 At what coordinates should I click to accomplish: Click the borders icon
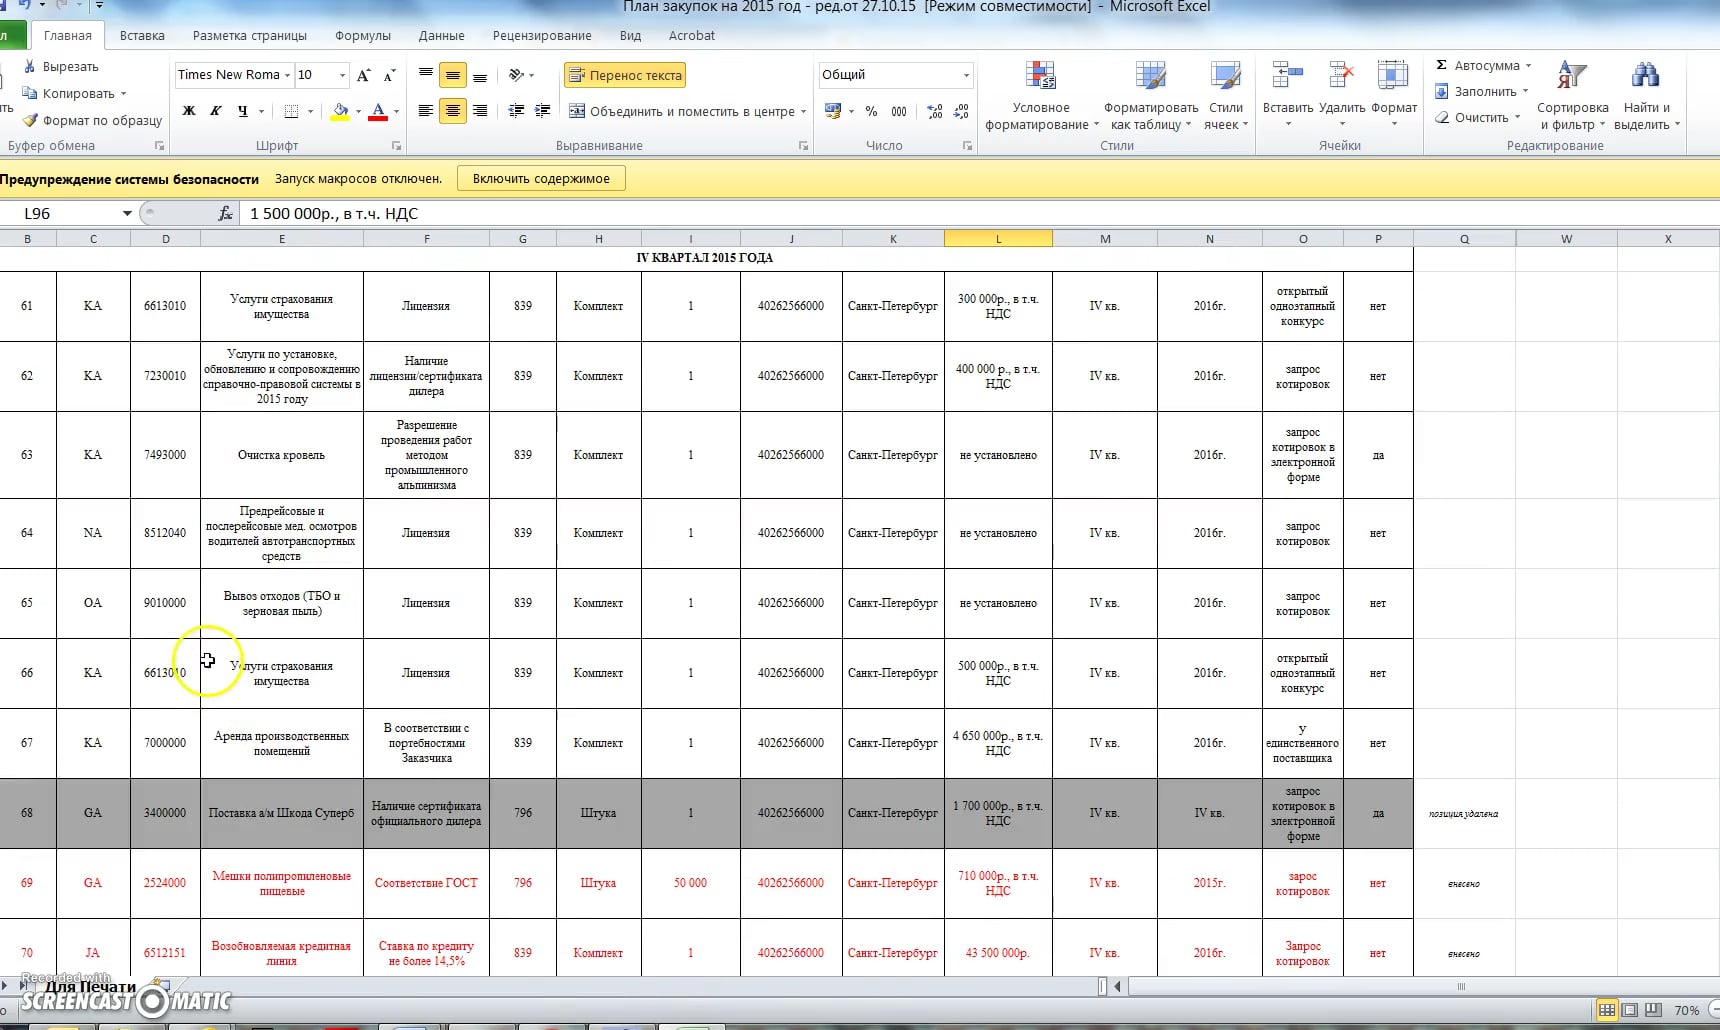pyautogui.click(x=291, y=111)
